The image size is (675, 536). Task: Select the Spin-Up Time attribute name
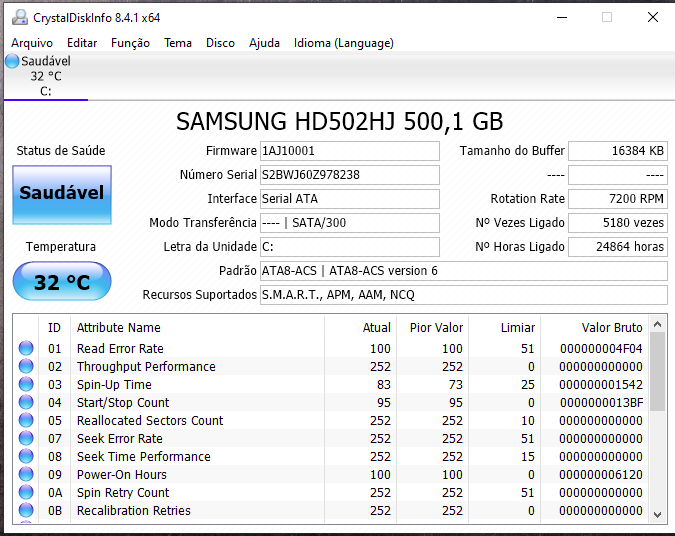coord(114,384)
